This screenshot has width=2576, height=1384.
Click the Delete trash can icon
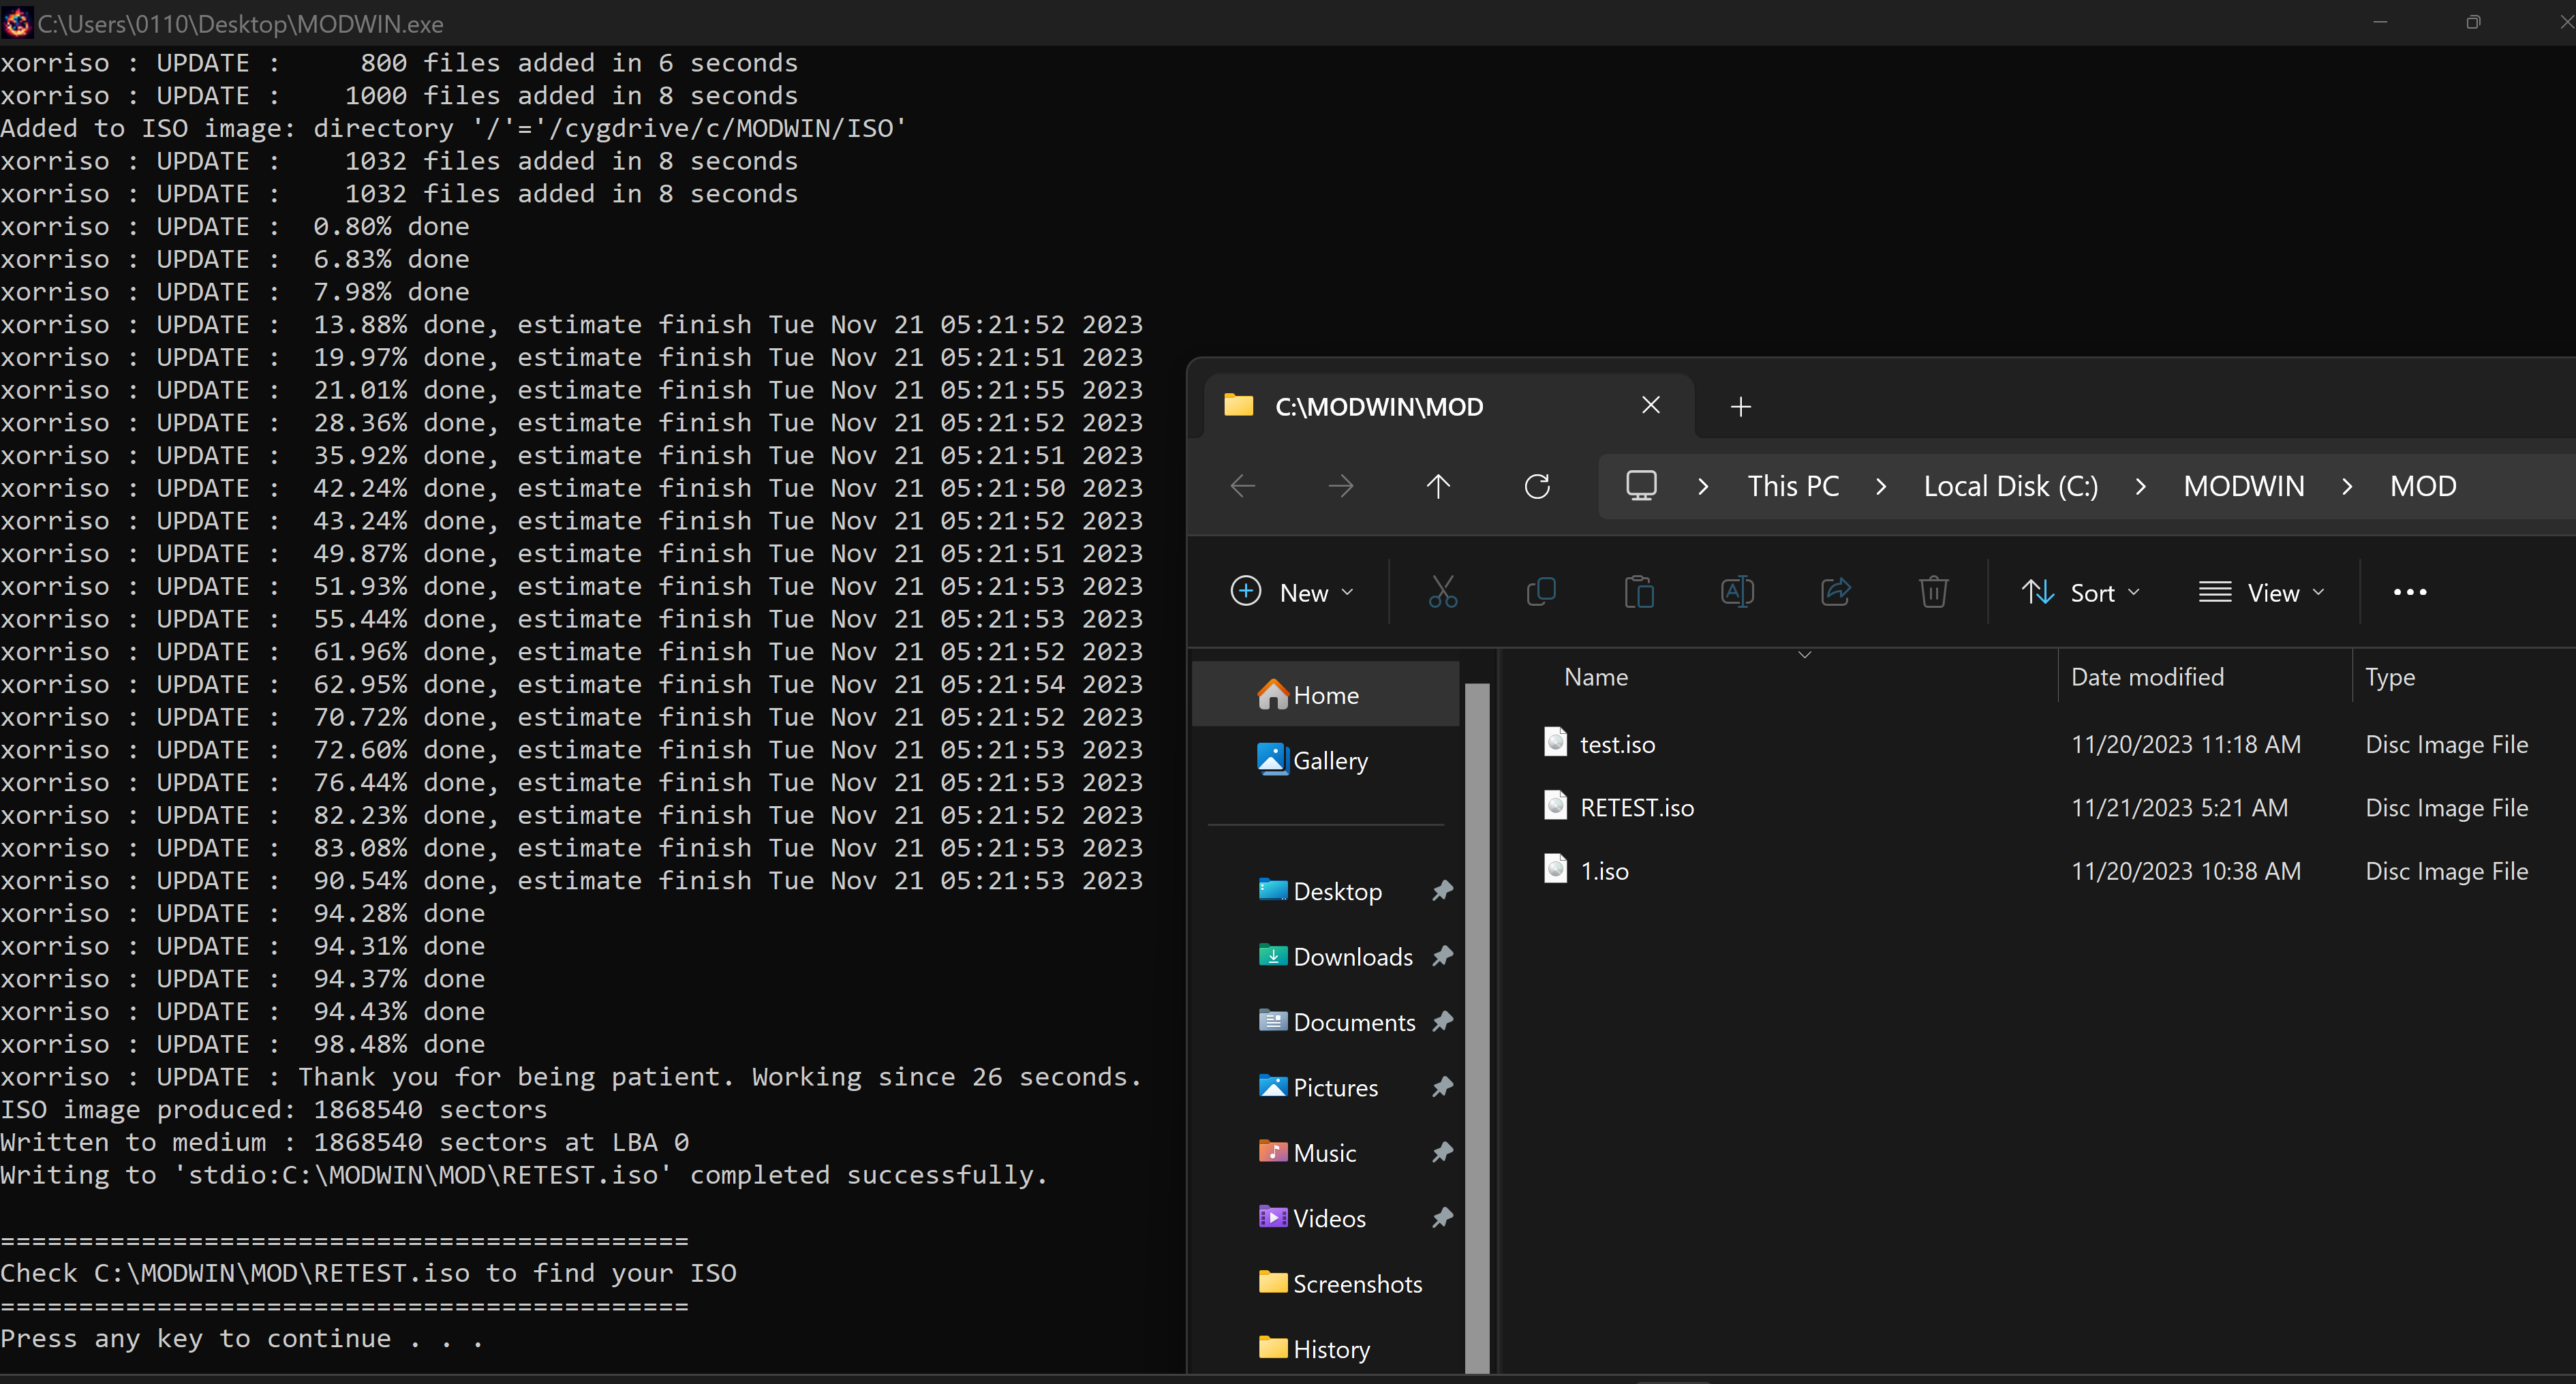point(1933,592)
